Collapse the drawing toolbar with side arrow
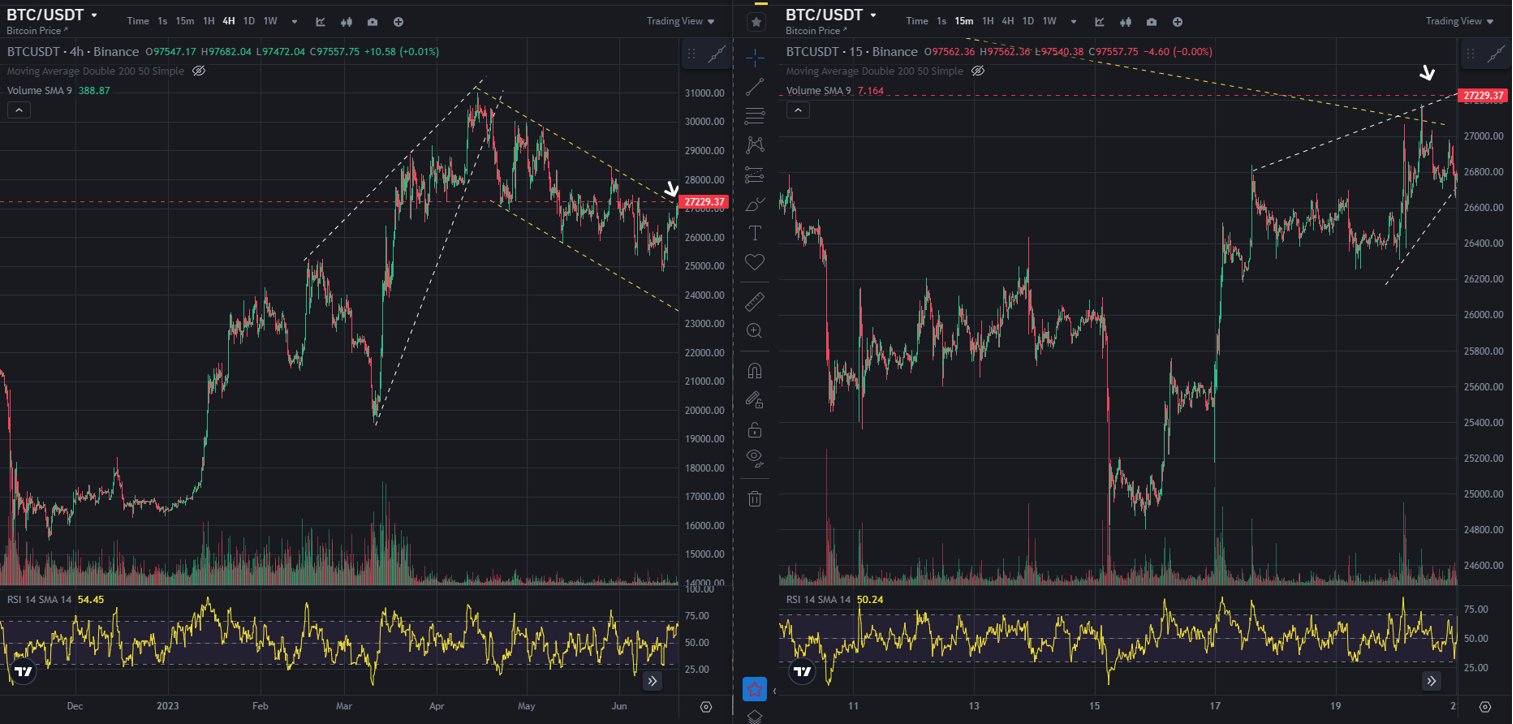Screen dimensions: 1513x724 click(x=775, y=690)
